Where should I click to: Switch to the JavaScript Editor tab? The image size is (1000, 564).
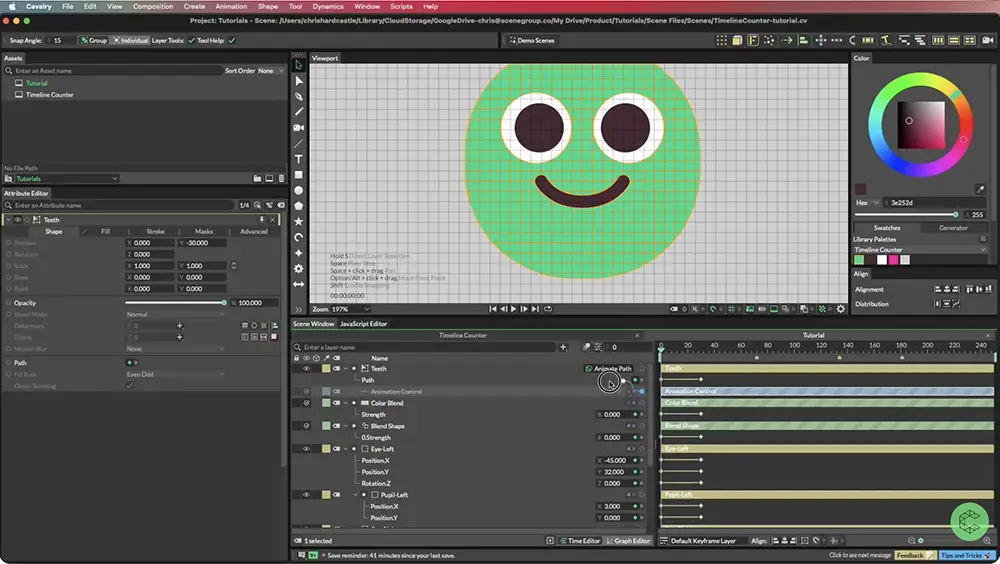(364, 323)
